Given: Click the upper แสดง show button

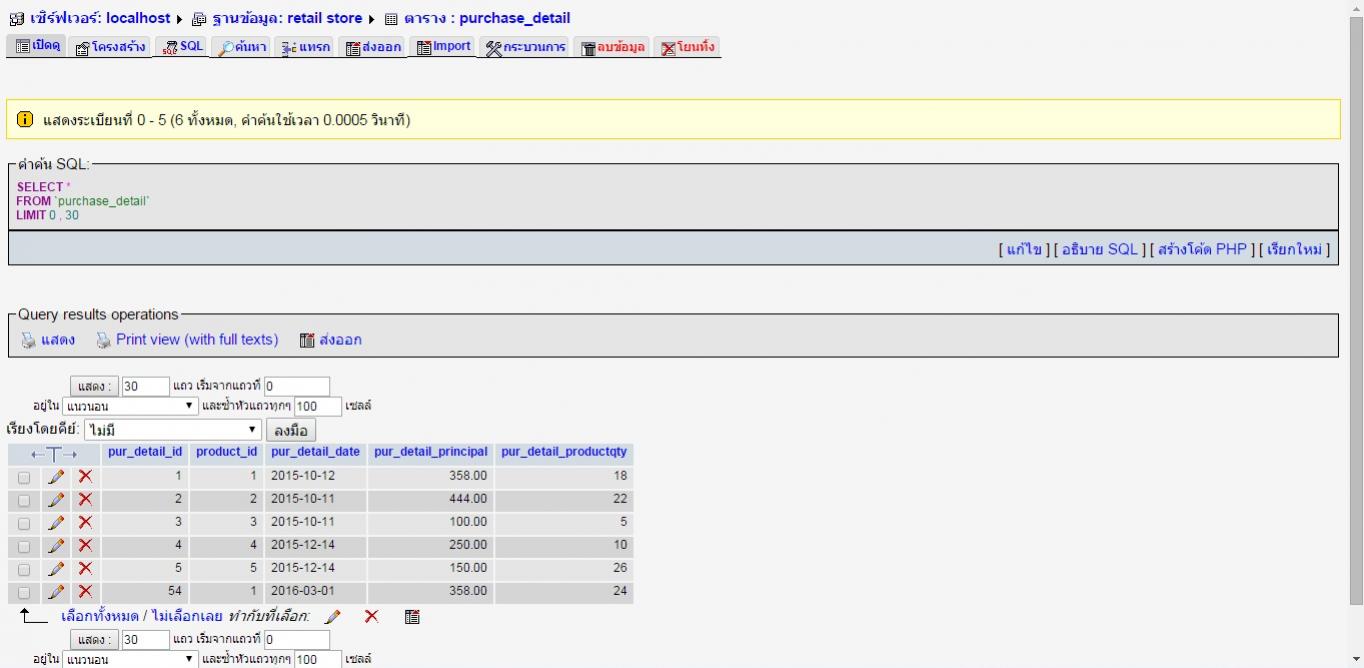Looking at the screenshot, I should pyautogui.click(x=94, y=386).
